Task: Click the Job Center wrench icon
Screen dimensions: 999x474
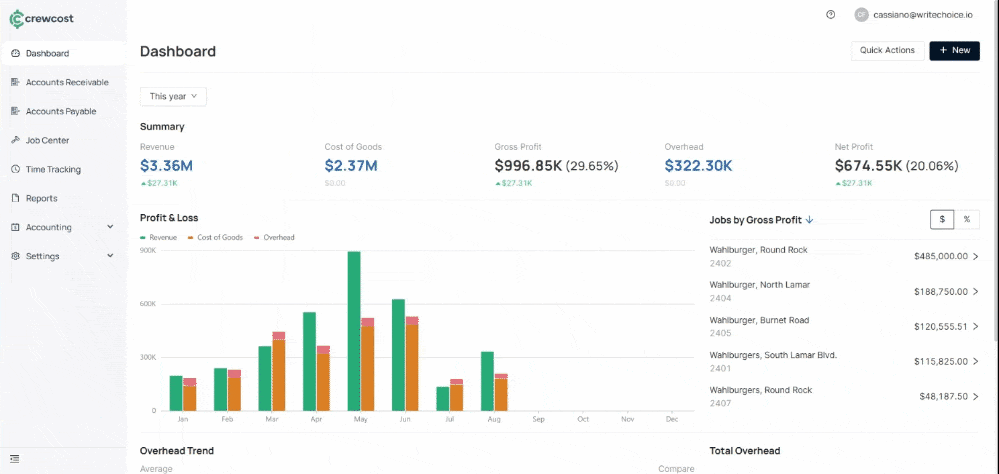Action: click(x=15, y=140)
